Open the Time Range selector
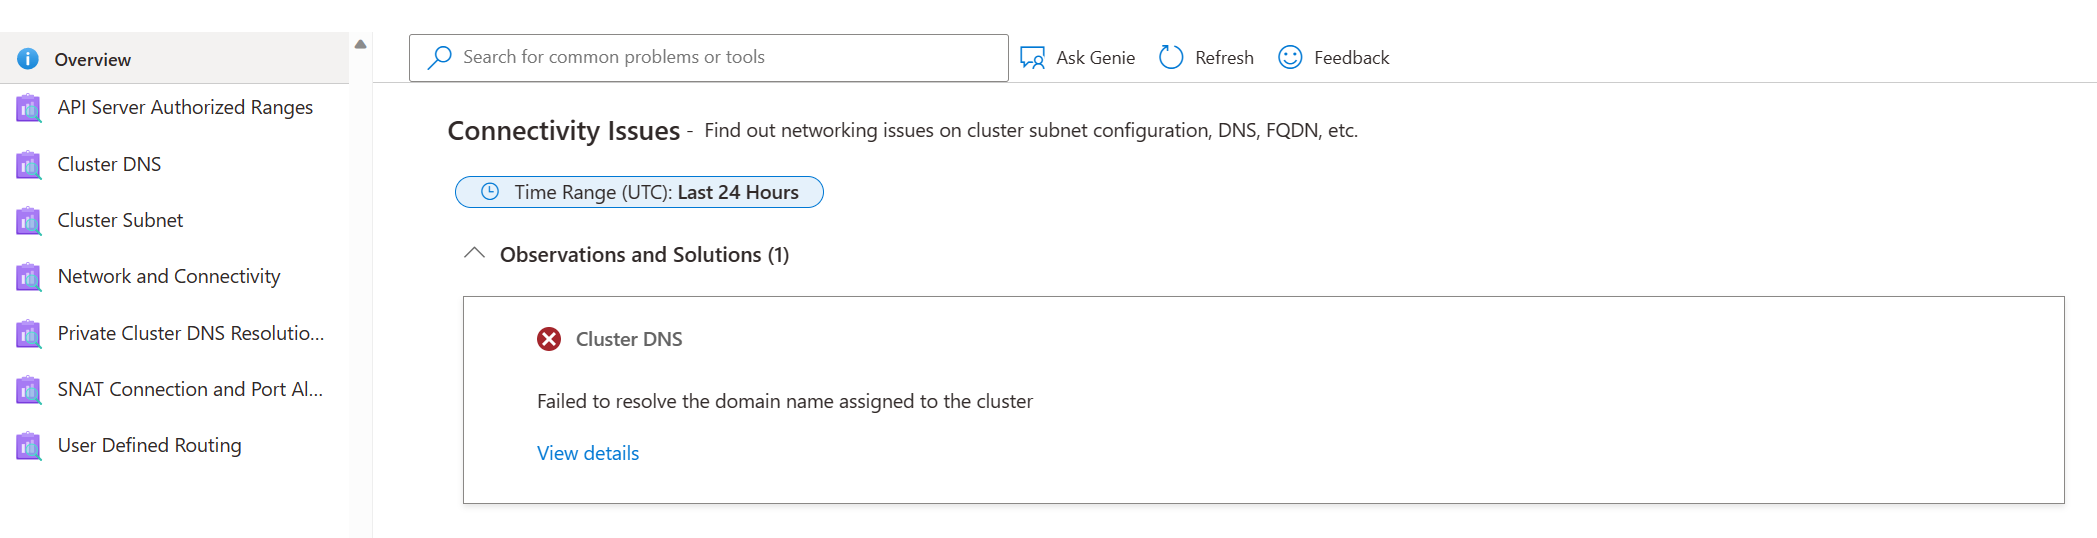 pos(639,192)
